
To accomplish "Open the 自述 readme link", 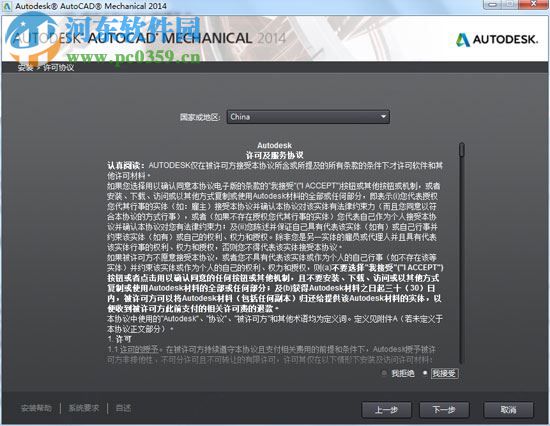I will [x=123, y=408].
